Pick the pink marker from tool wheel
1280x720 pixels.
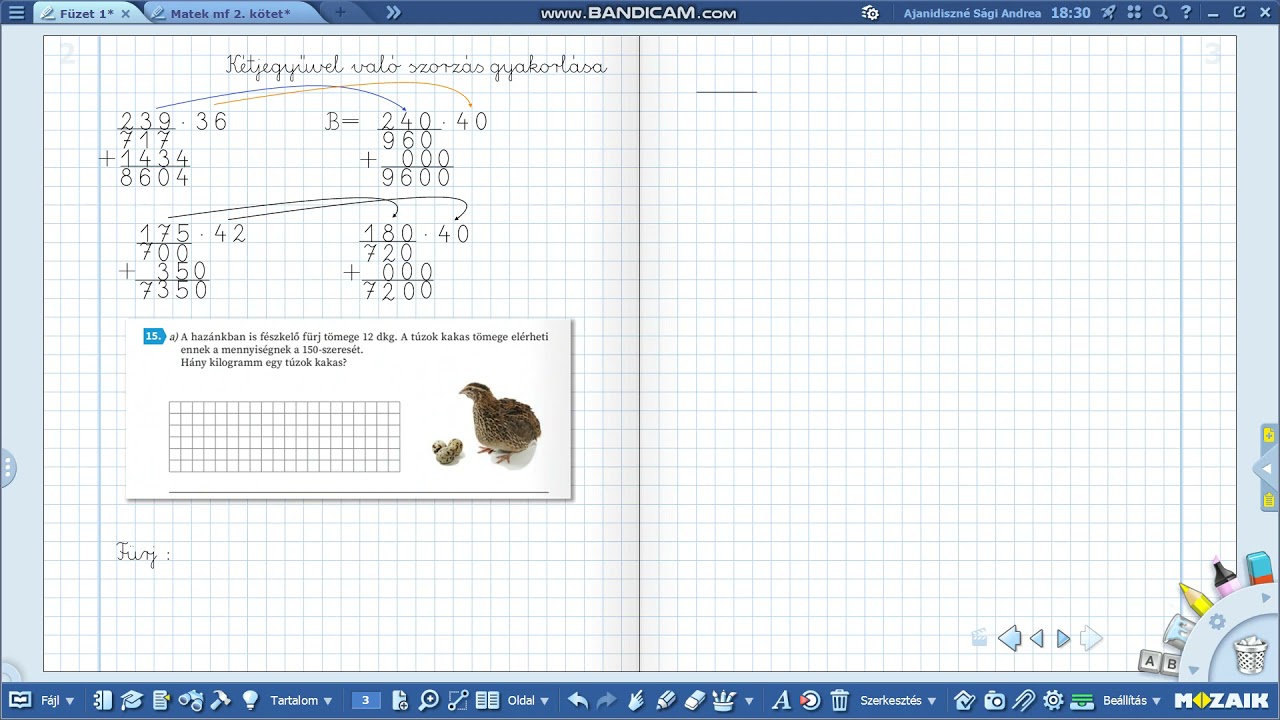pyautogui.click(x=1224, y=575)
